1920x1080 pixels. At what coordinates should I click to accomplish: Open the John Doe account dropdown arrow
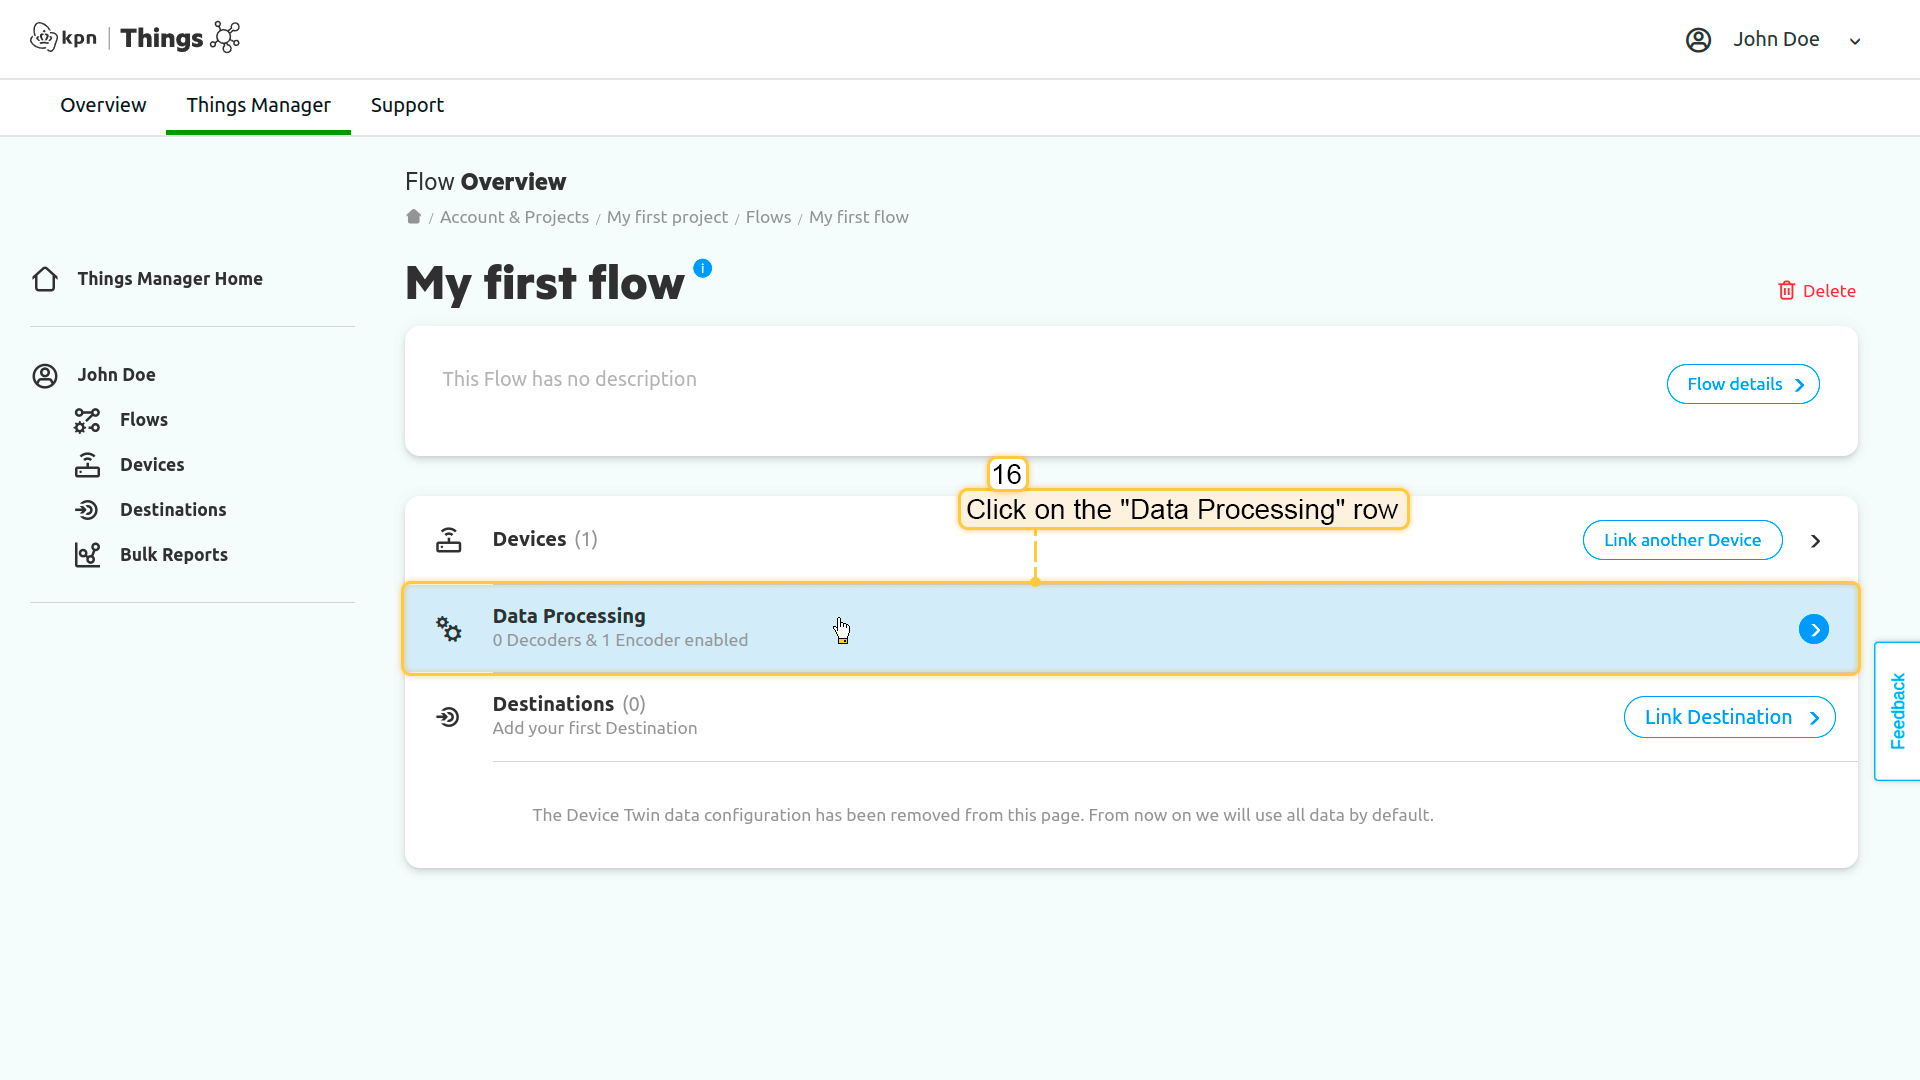tap(1855, 41)
